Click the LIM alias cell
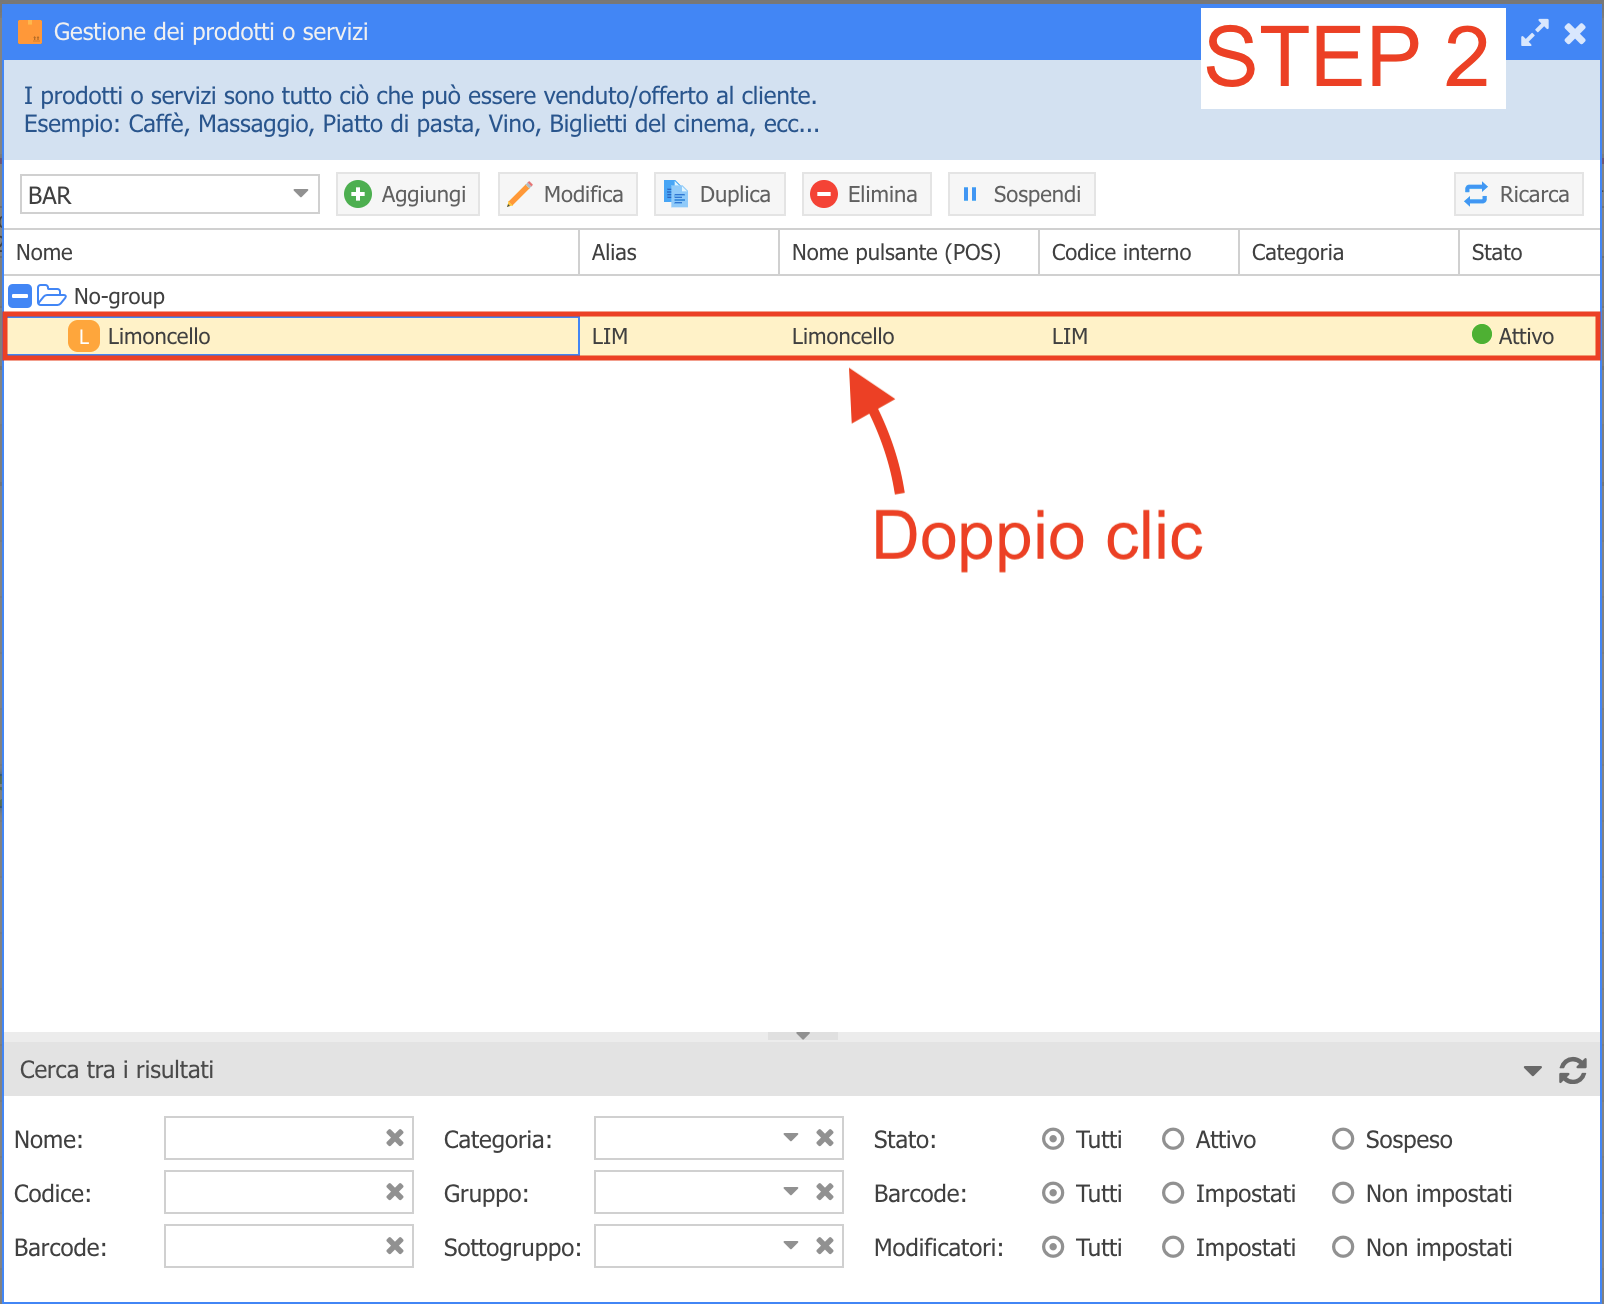 point(680,336)
